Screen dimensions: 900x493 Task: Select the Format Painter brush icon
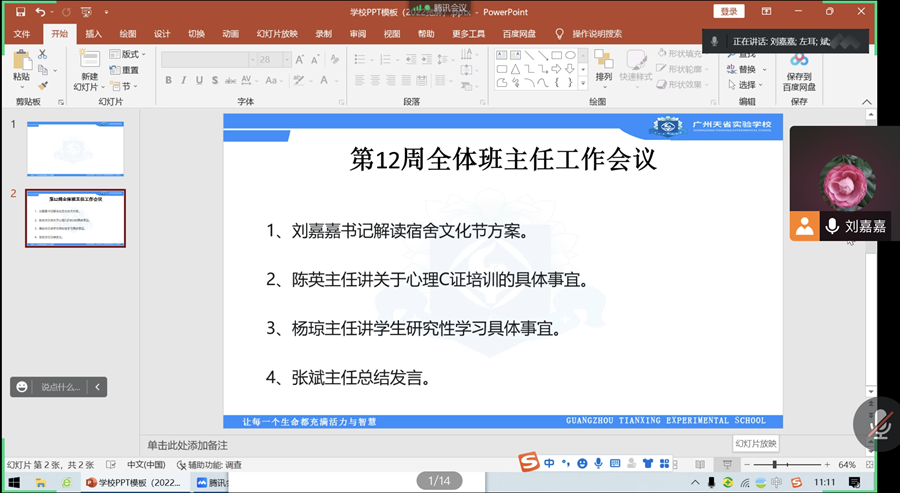click(42, 86)
